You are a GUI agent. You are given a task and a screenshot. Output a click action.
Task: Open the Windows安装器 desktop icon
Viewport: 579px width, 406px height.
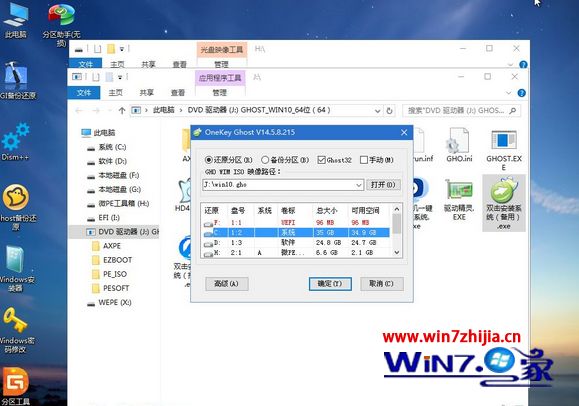16,268
